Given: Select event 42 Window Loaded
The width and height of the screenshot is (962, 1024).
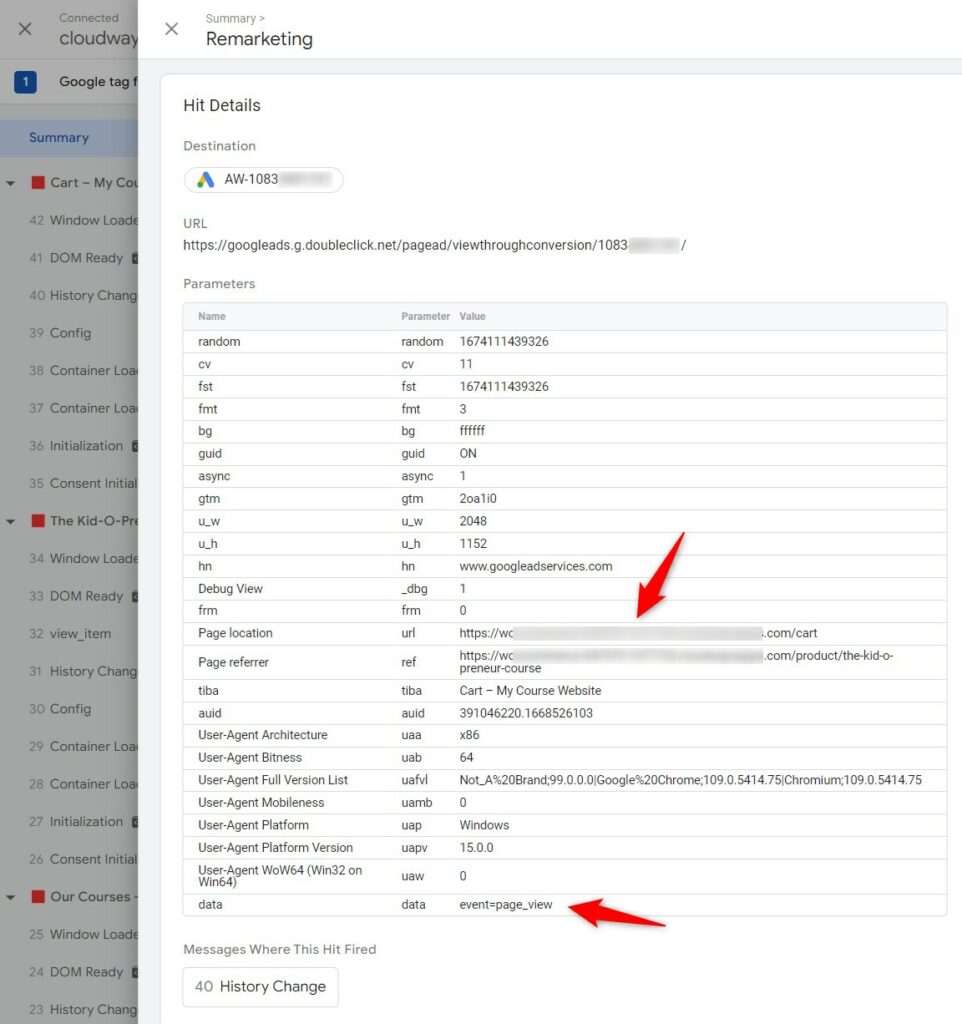Looking at the screenshot, I should point(83,221).
